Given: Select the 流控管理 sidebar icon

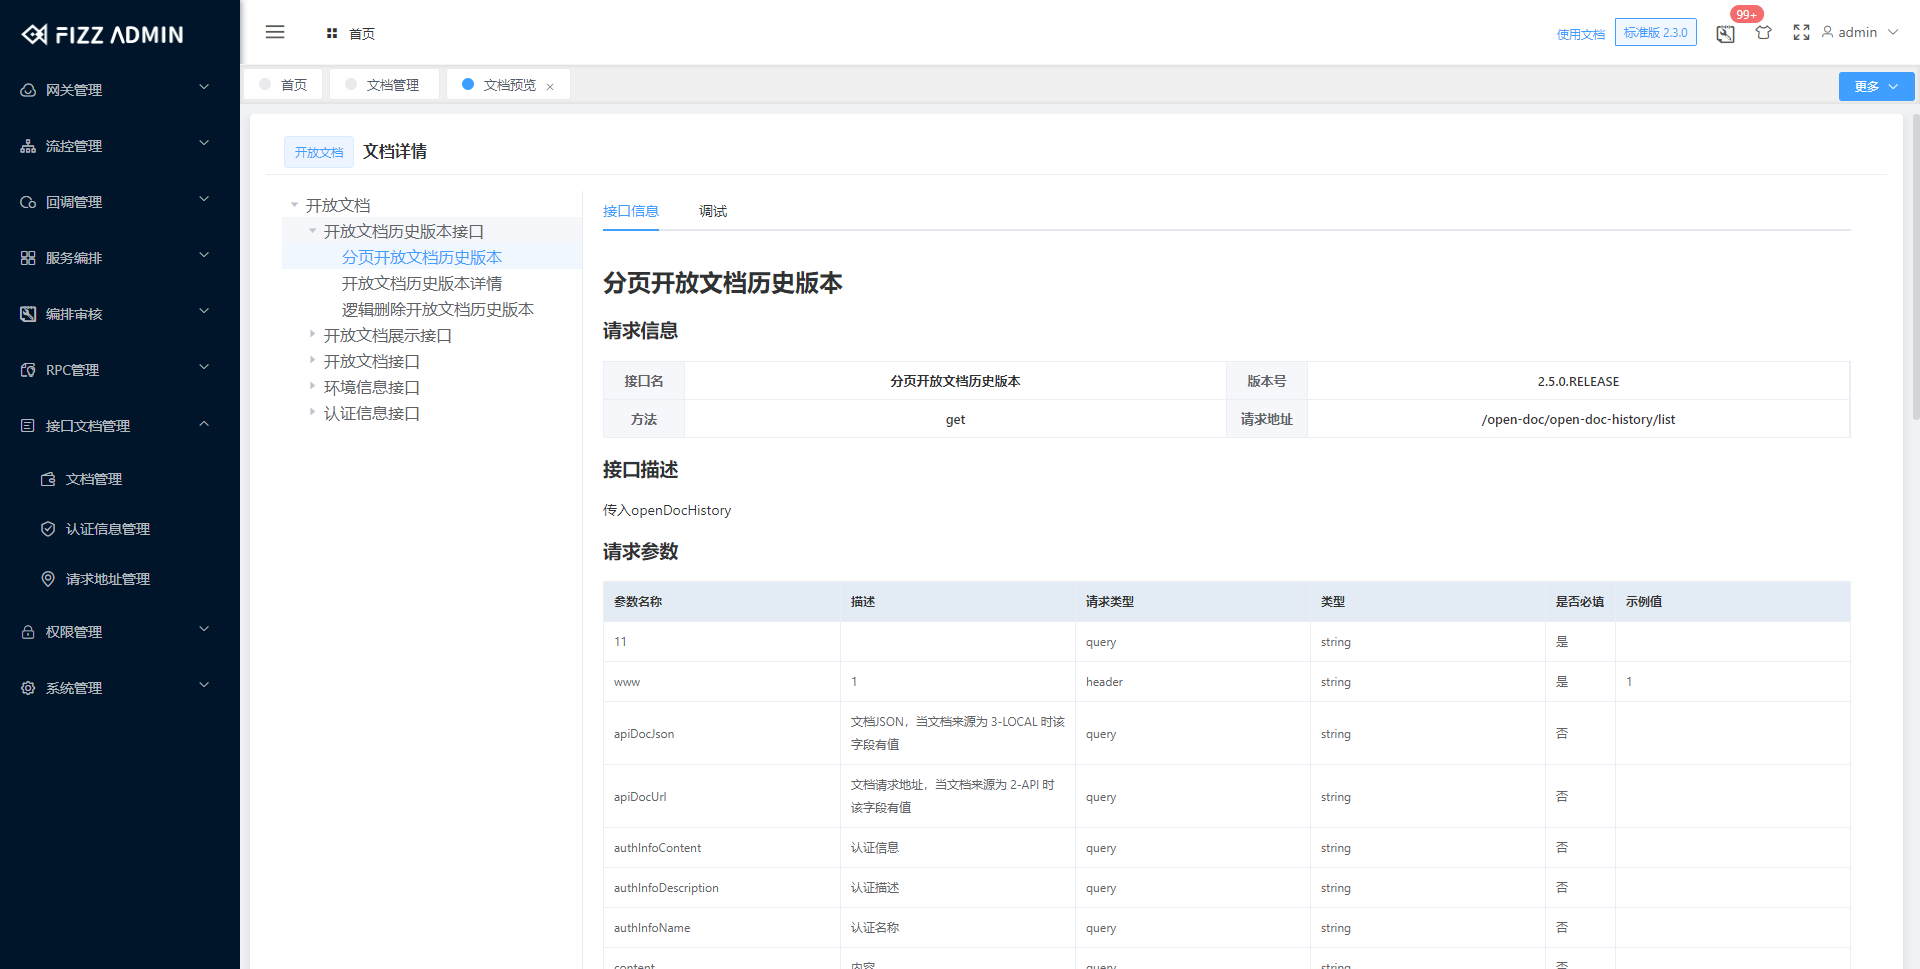Looking at the screenshot, I should coord(27,145).
